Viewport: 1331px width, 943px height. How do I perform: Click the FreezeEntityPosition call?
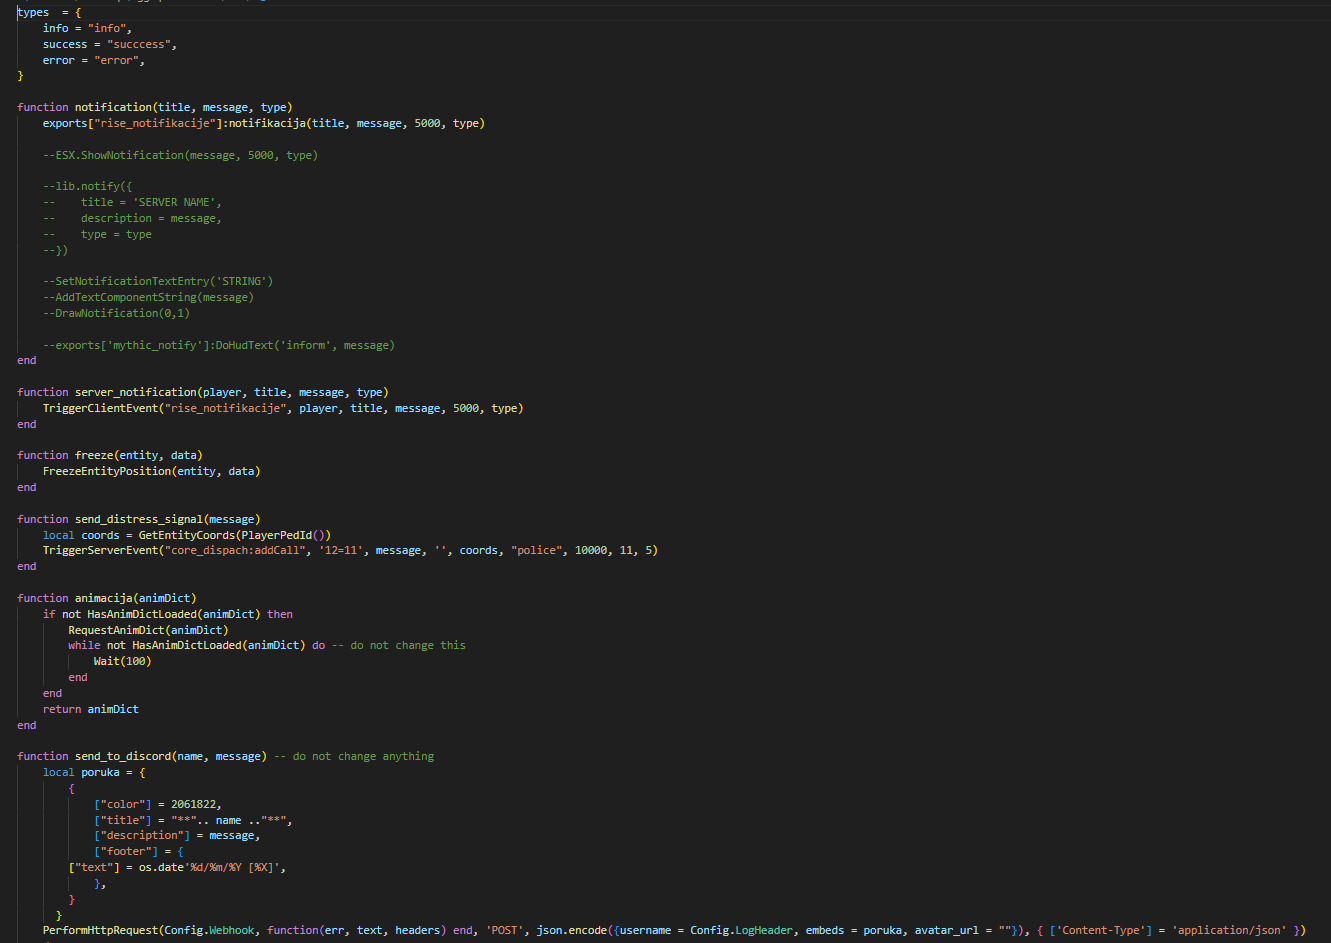coord(151,471)
